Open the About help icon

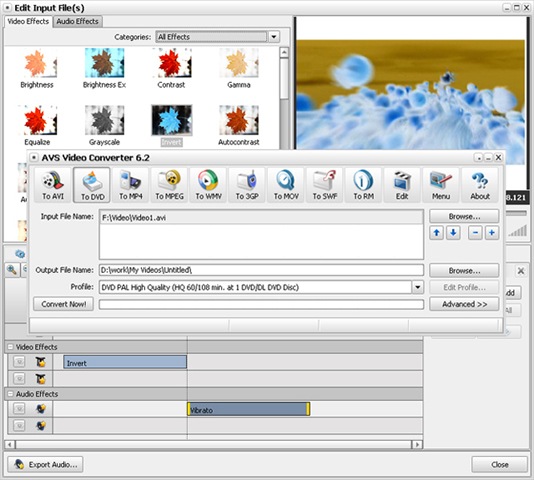click(x=480, y=185)
